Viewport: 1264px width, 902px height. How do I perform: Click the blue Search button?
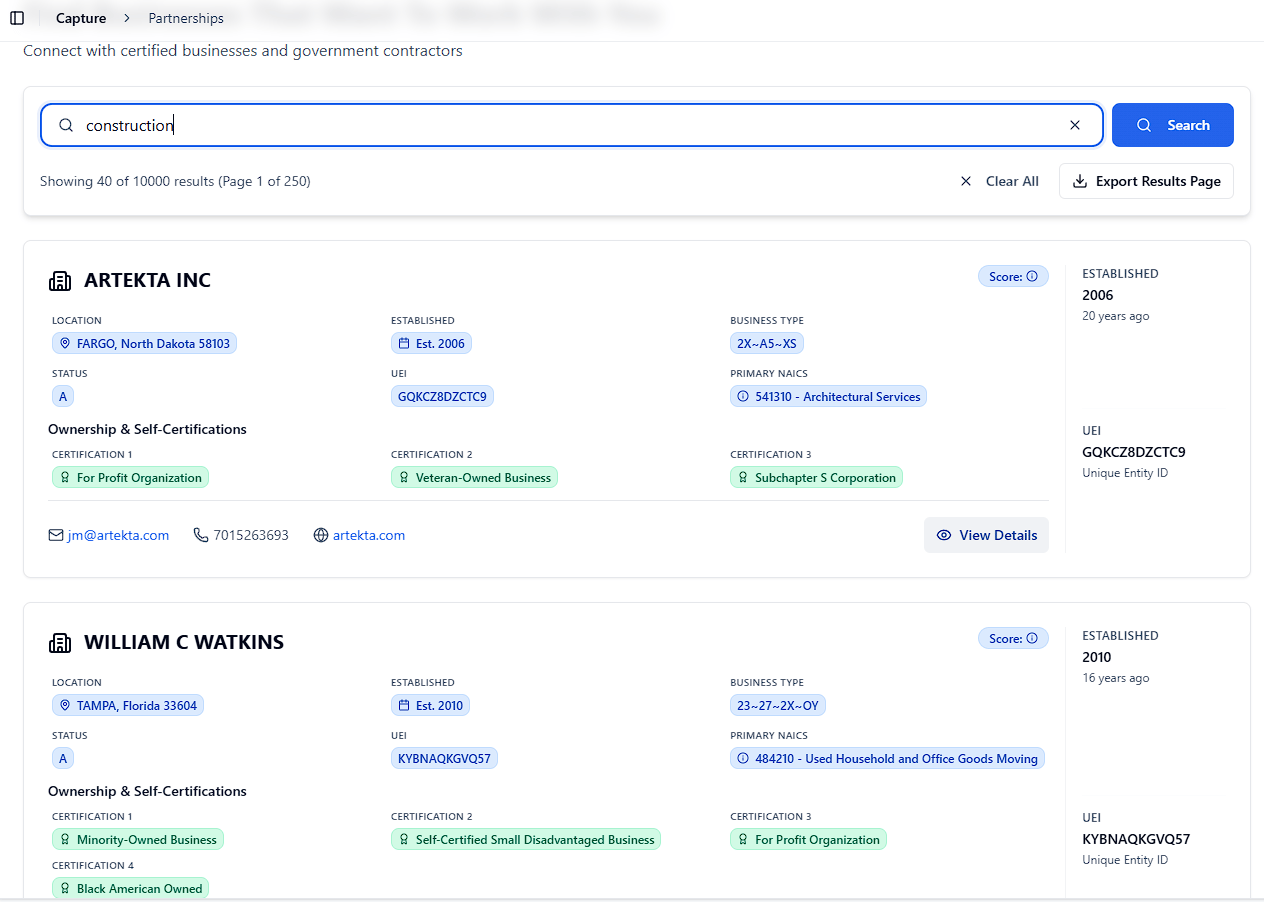pyautogui.click(x=1173, y=125)
